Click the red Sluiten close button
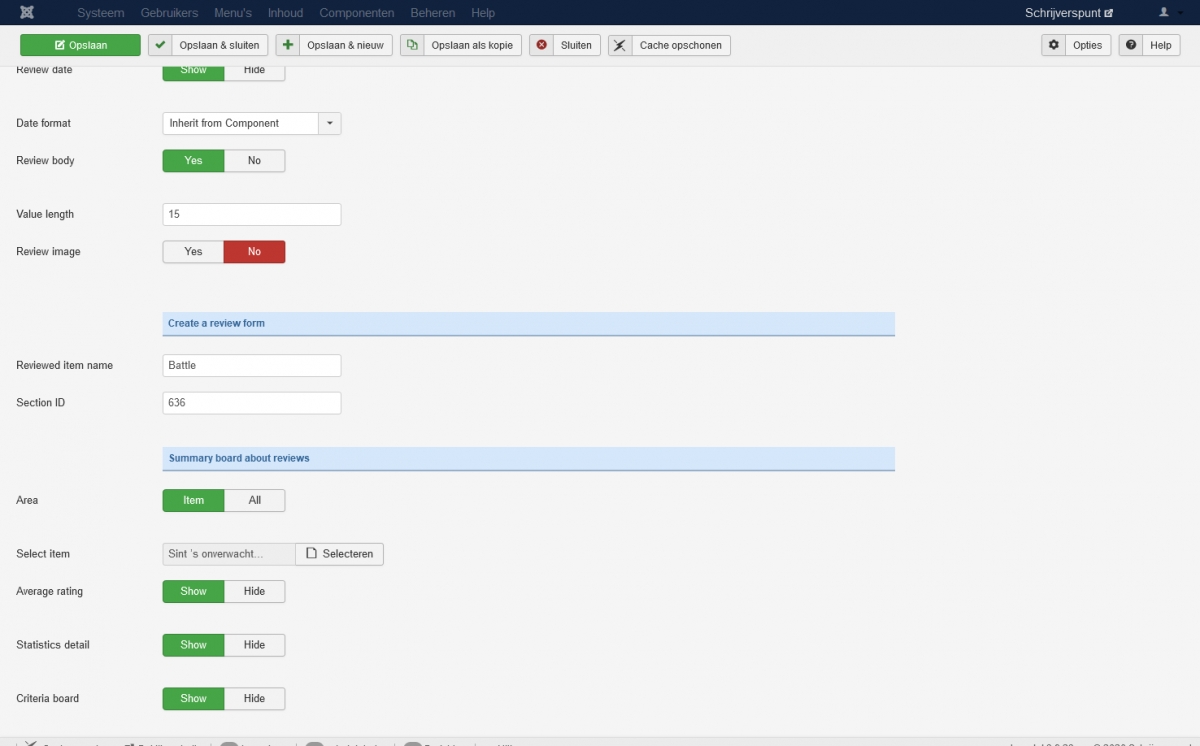This screenshot has width=1200, height=746. 565,45
